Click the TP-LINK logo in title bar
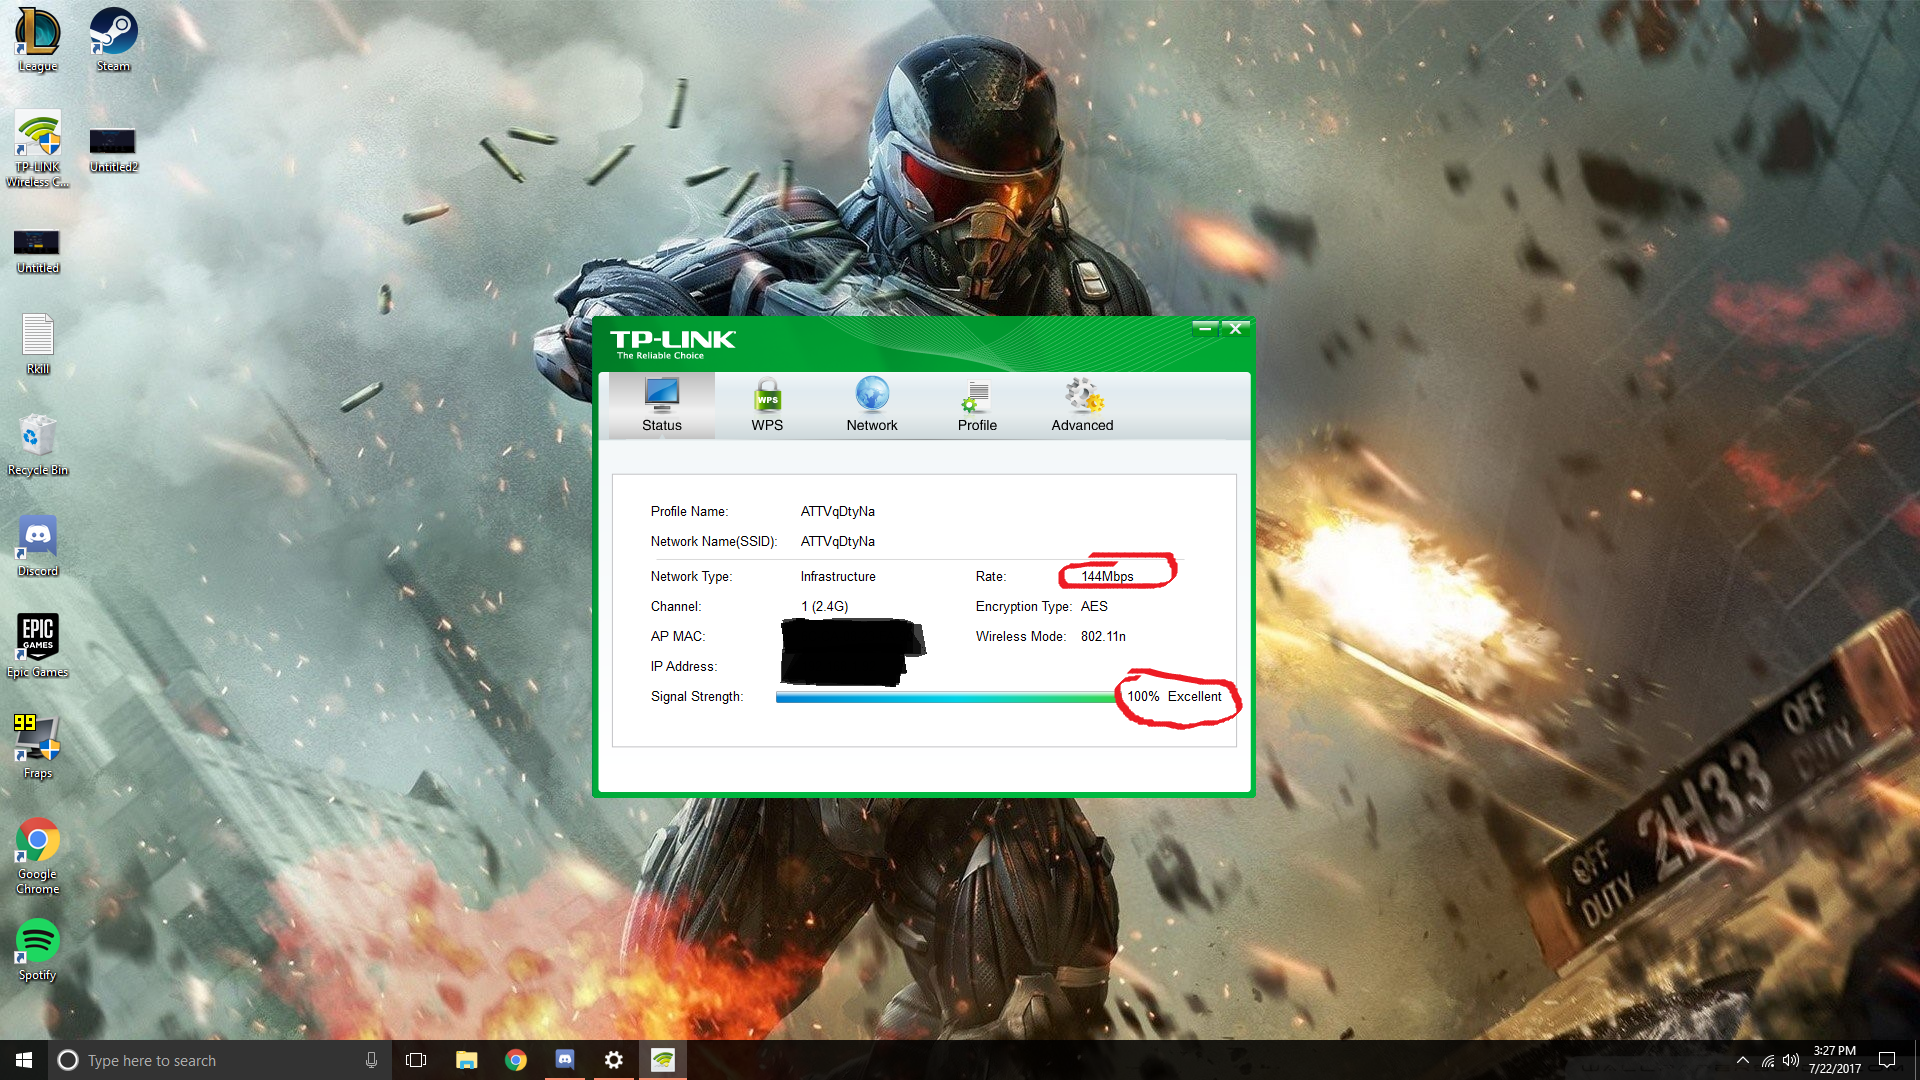This screenshot has height=1080, width=1920. coord(672,344)
